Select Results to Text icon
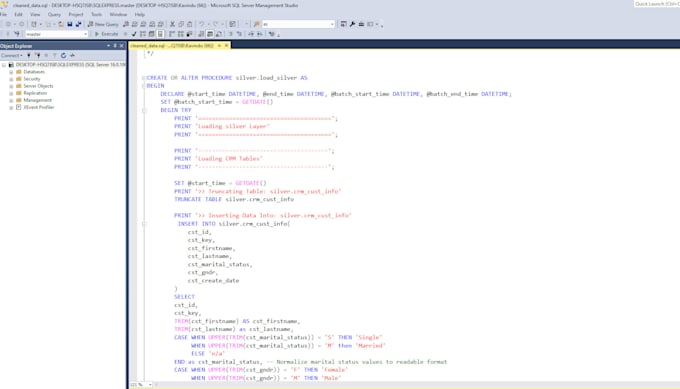 pos(201,34)
